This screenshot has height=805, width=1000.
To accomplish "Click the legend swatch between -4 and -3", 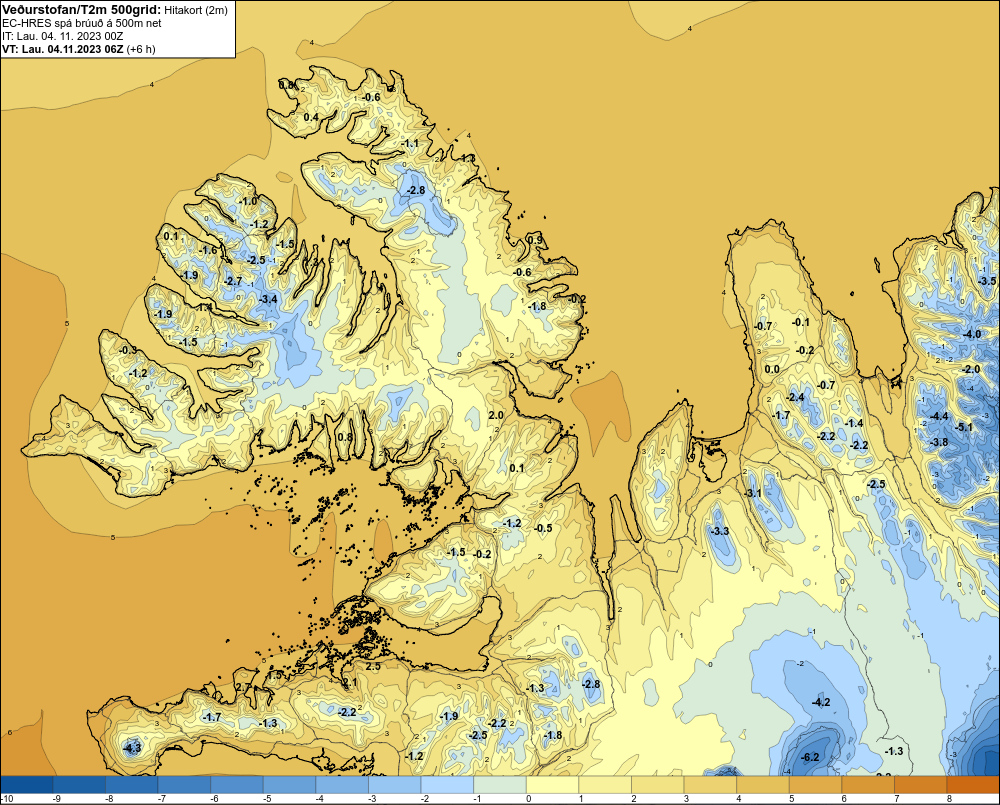I will coord(342,785).
